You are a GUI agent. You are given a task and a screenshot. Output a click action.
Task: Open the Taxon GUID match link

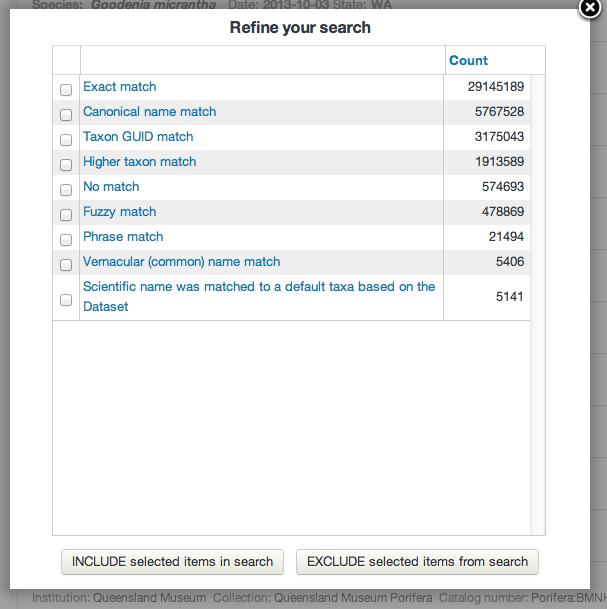coord(138,137)
